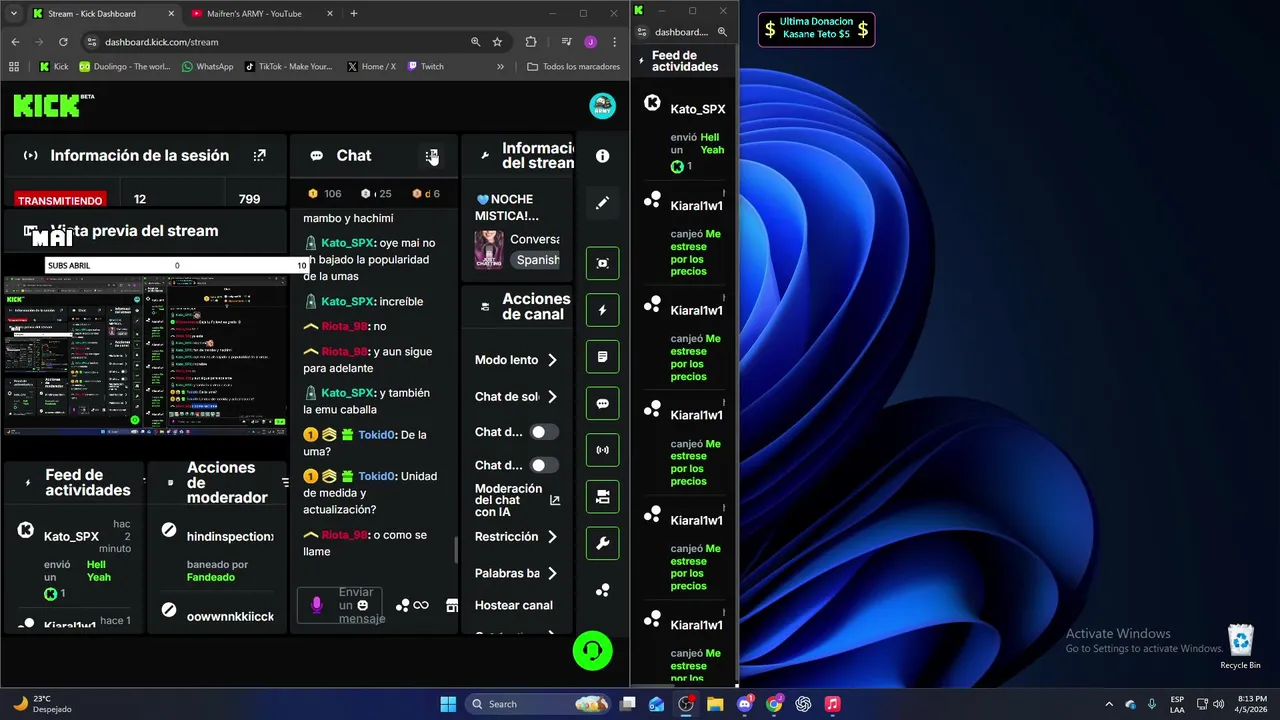
Task: Open the WhatsApp bookmark
Action: (207, 67)
